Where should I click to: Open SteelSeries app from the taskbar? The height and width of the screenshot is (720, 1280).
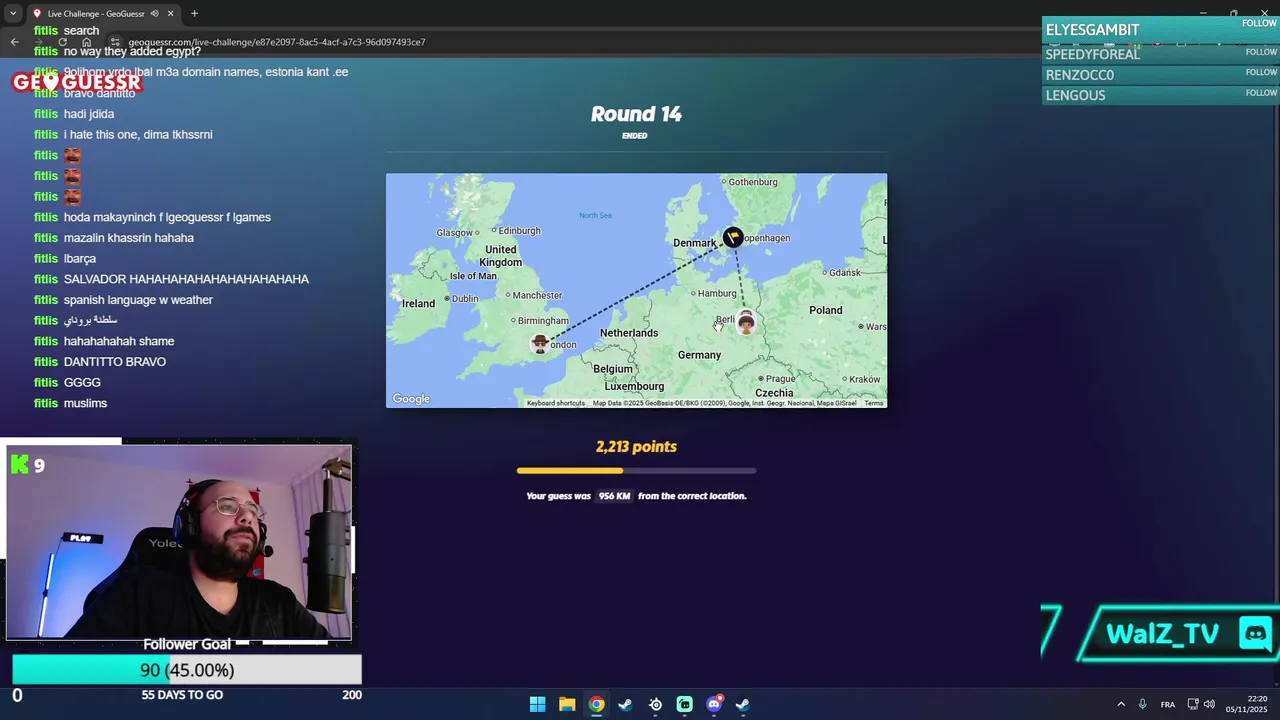655,704
